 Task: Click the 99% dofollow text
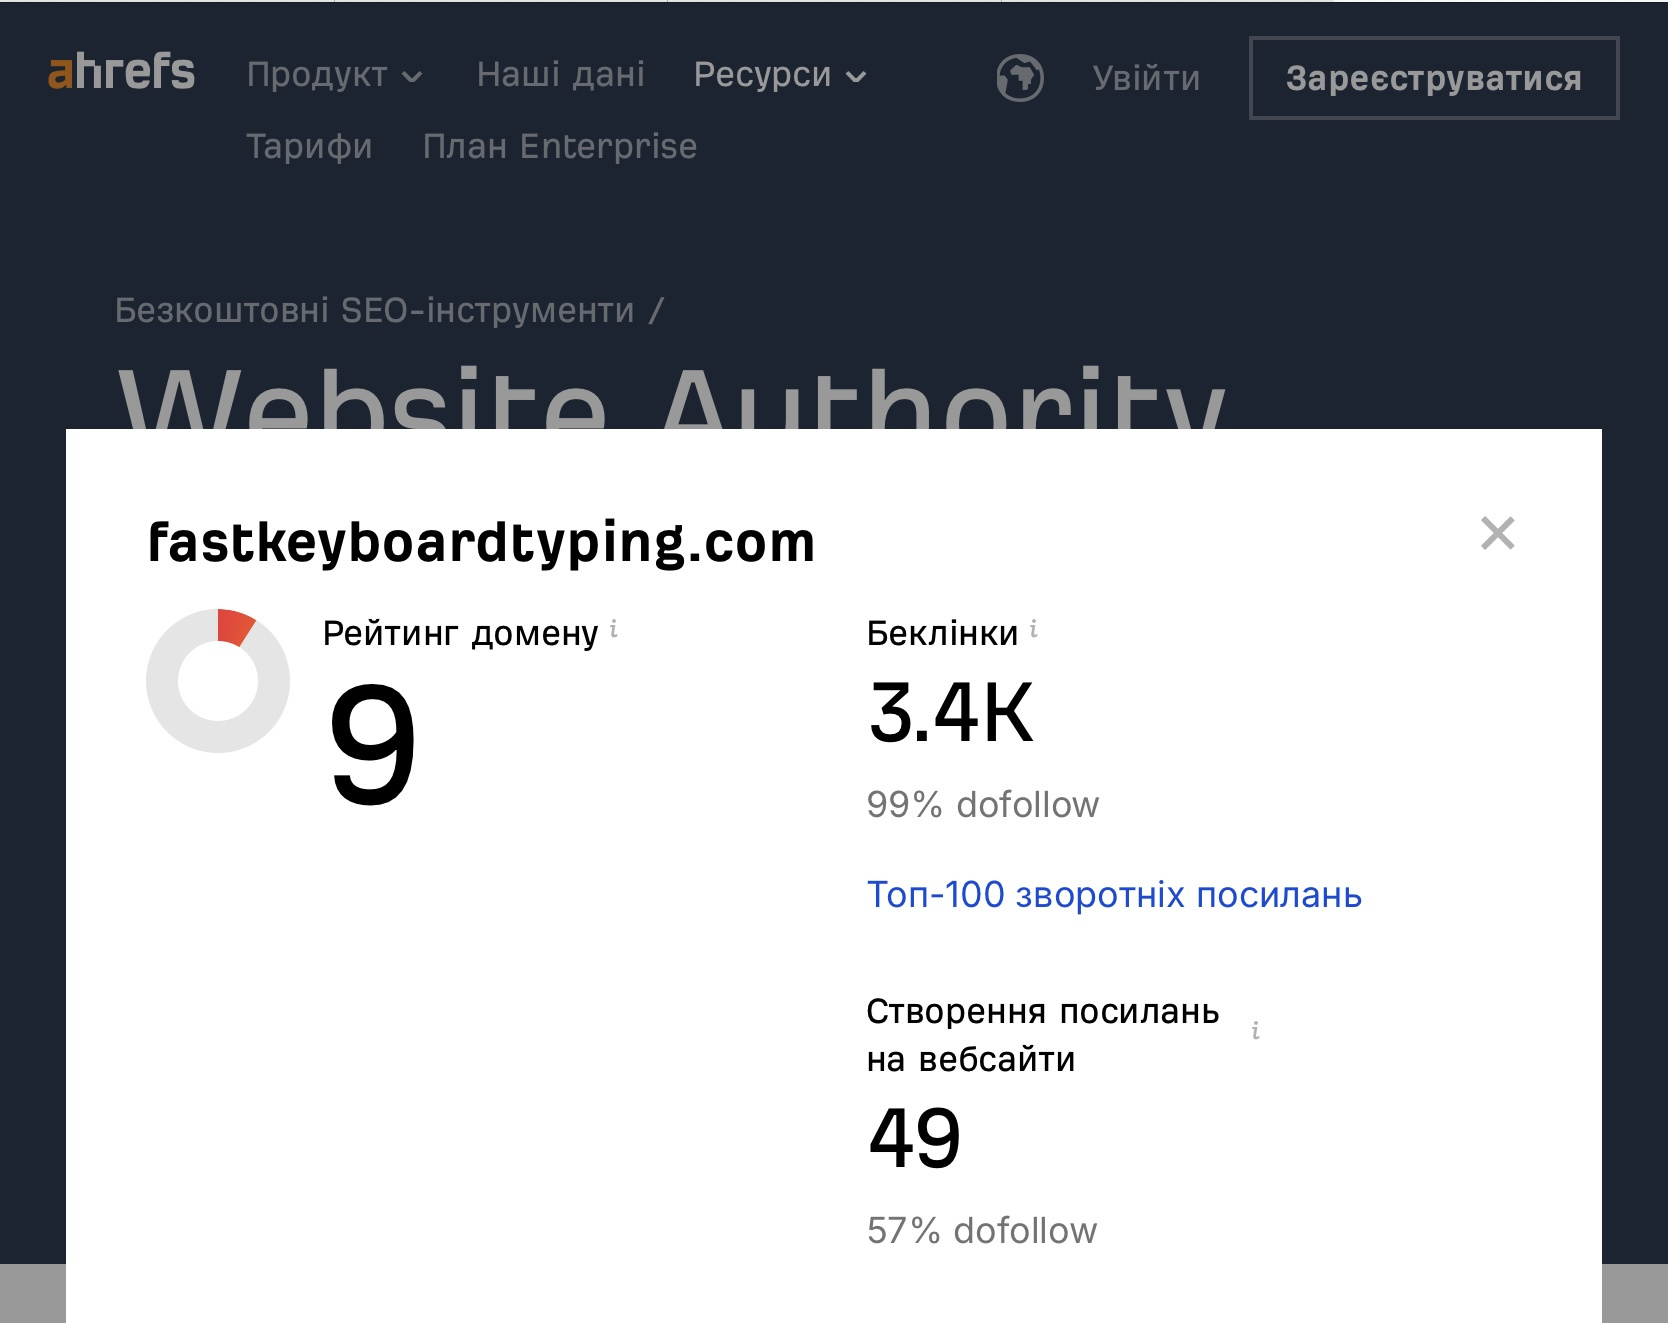tap(983, 805)
